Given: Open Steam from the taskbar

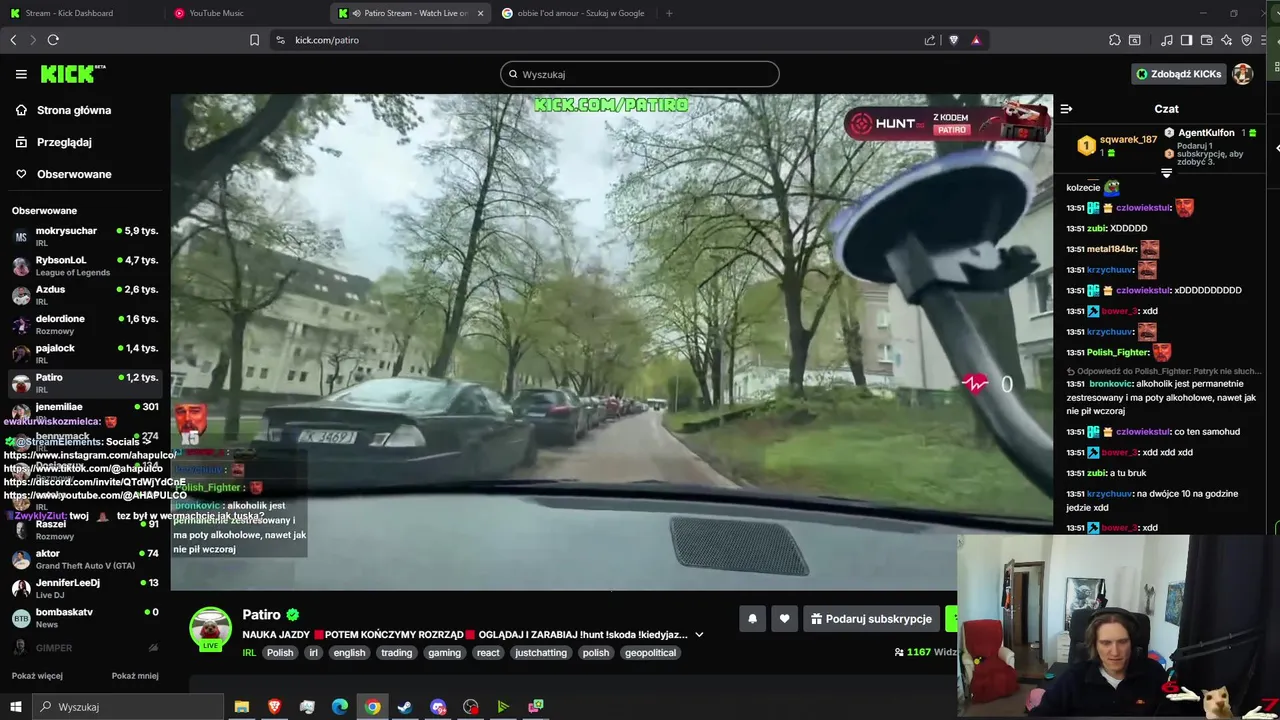Looking at the screenshot, I should [x=405, y=707].
